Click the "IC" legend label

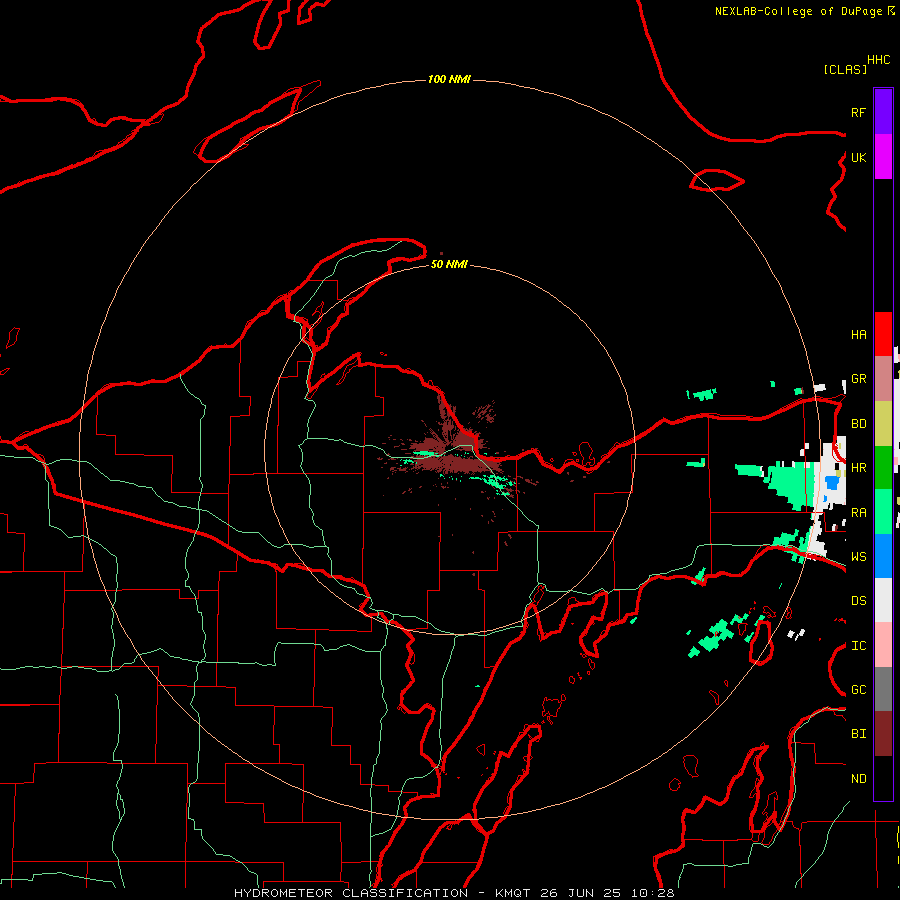tap(858, 646)
